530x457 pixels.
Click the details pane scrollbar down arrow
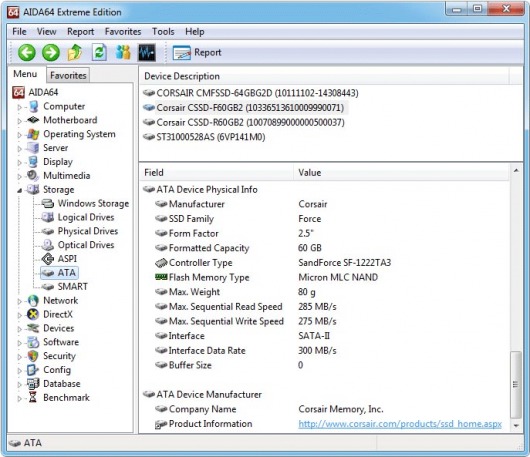coord(516,425)
